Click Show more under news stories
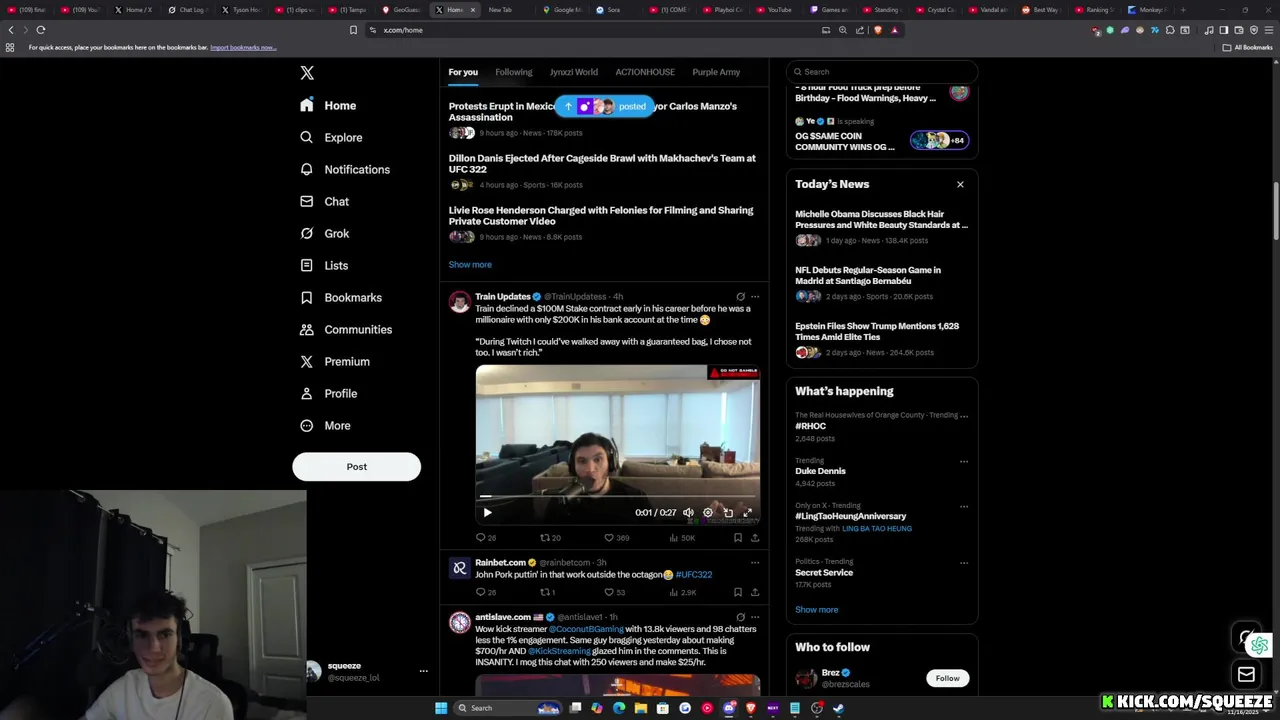This screenshot has width=1280, height=720. (470, 265)
